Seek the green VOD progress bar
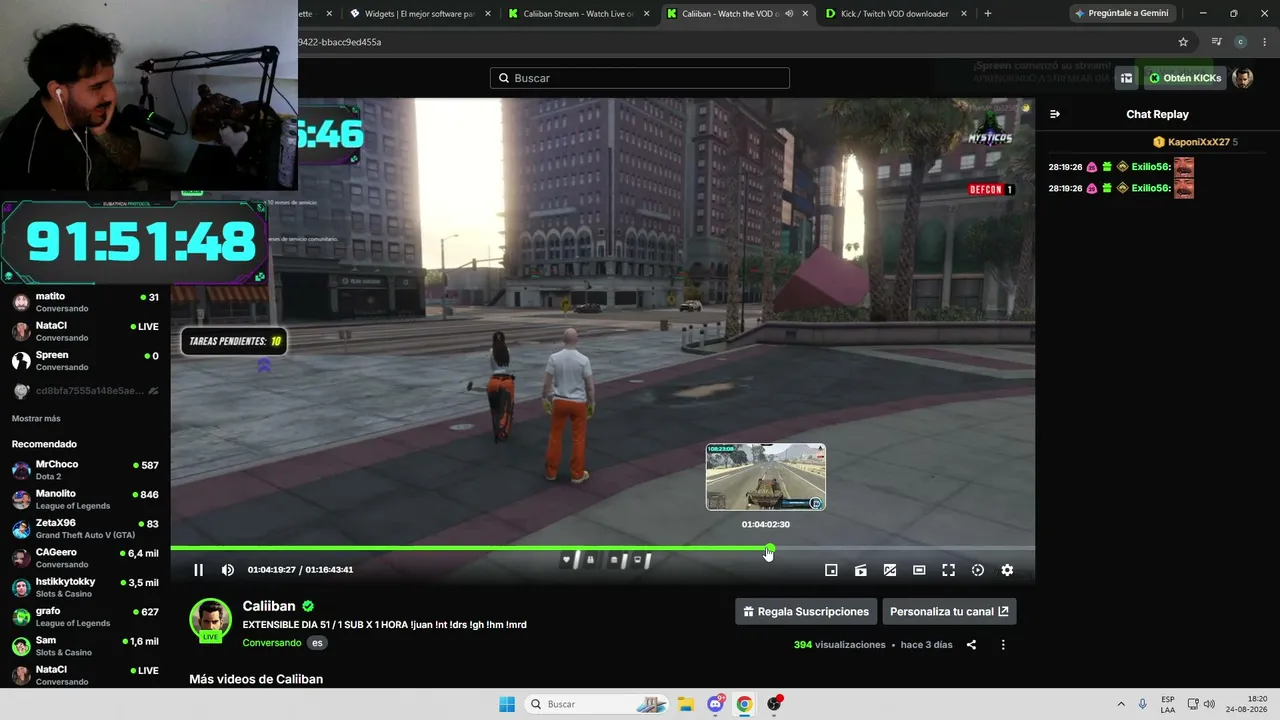The image size is (1280, 720). 602,548
